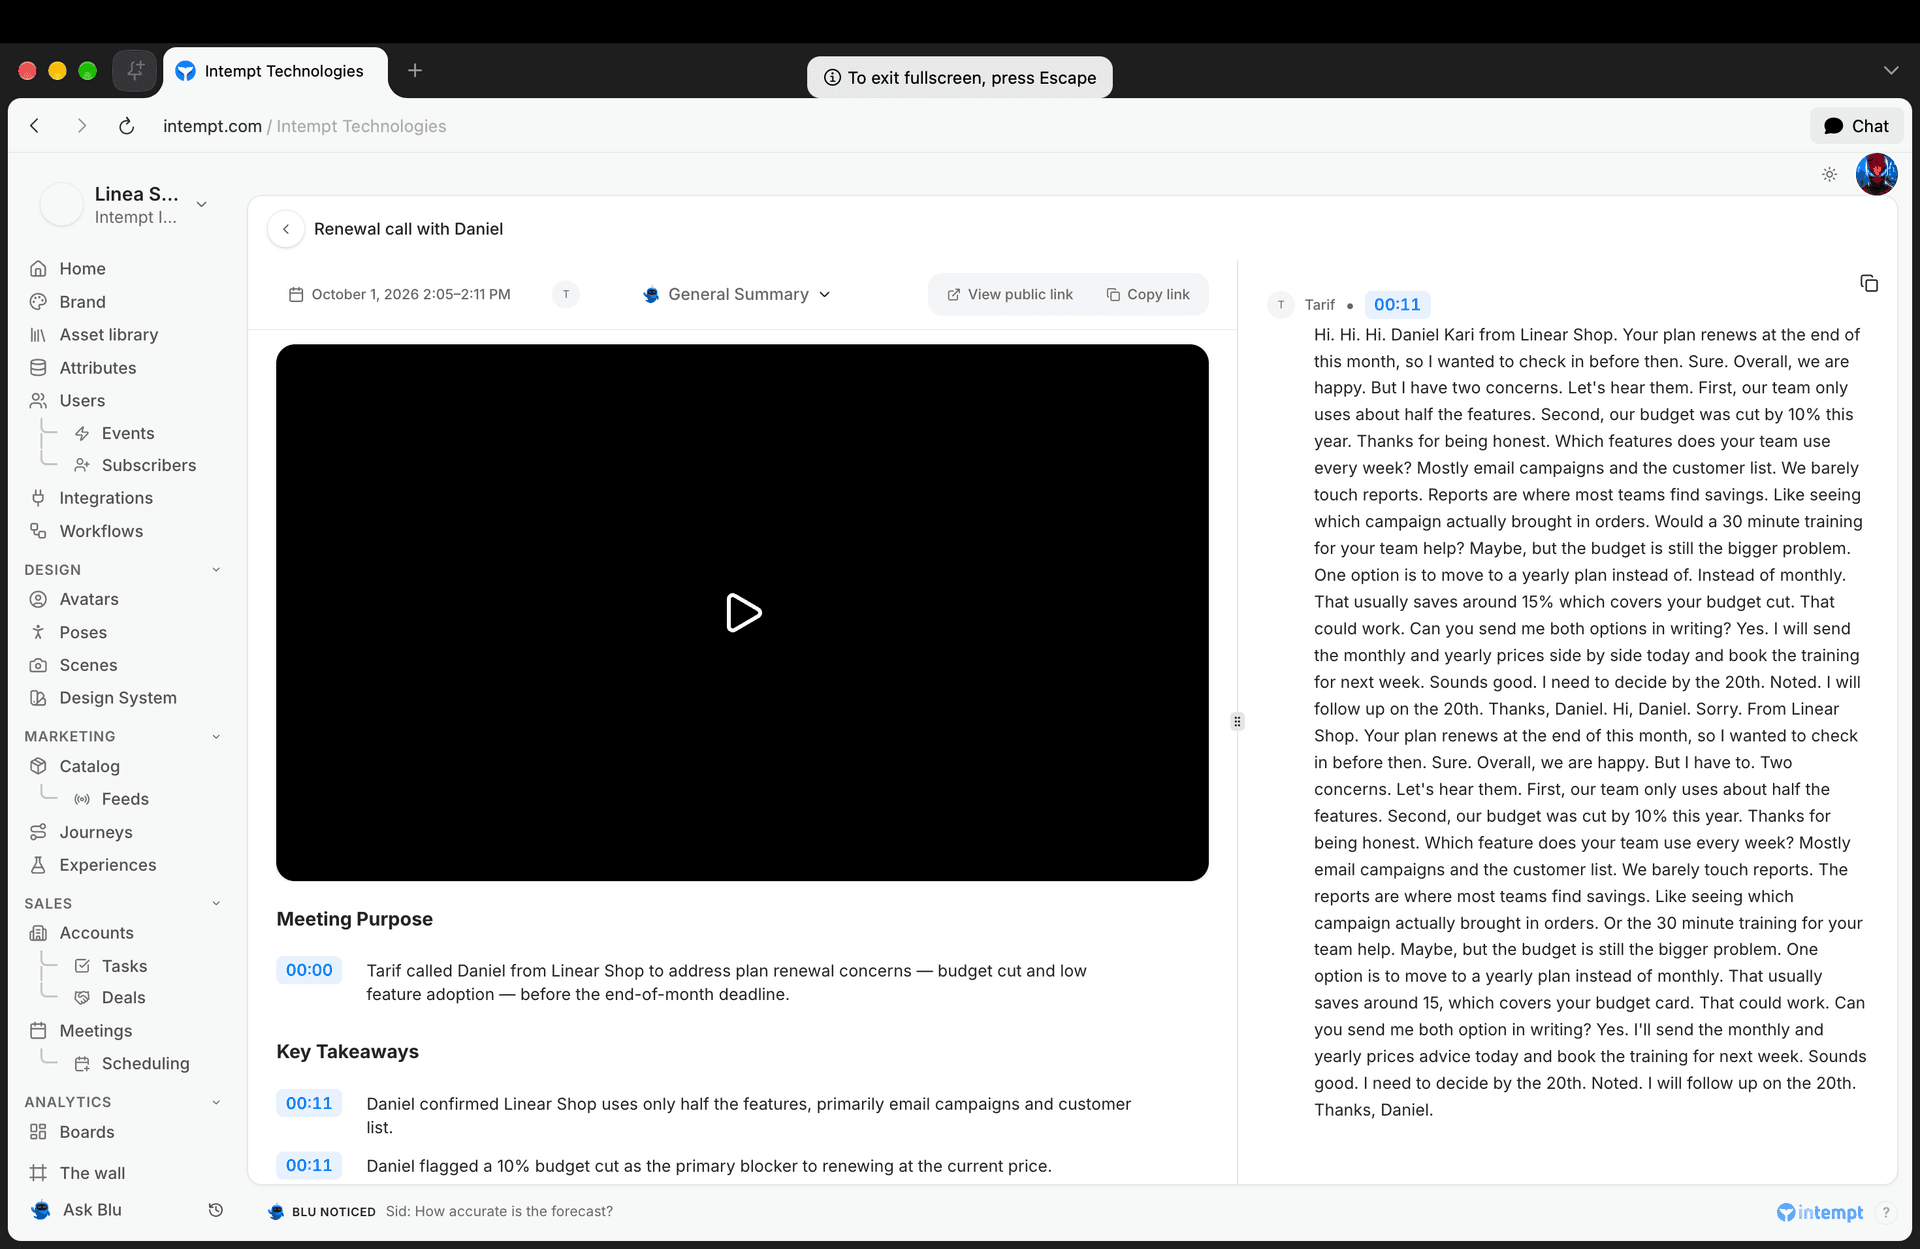
Task: Go back from Renewal call with Daniel
Action: click(x=286, y=229)
